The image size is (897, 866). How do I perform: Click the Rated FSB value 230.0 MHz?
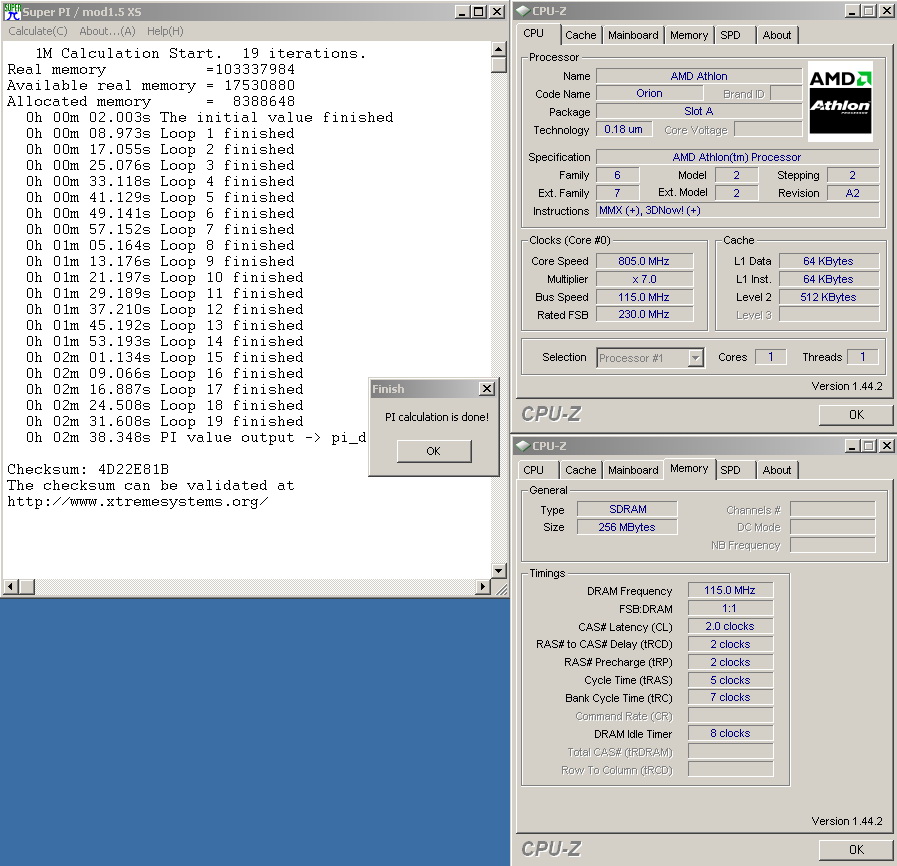(644, 315)
